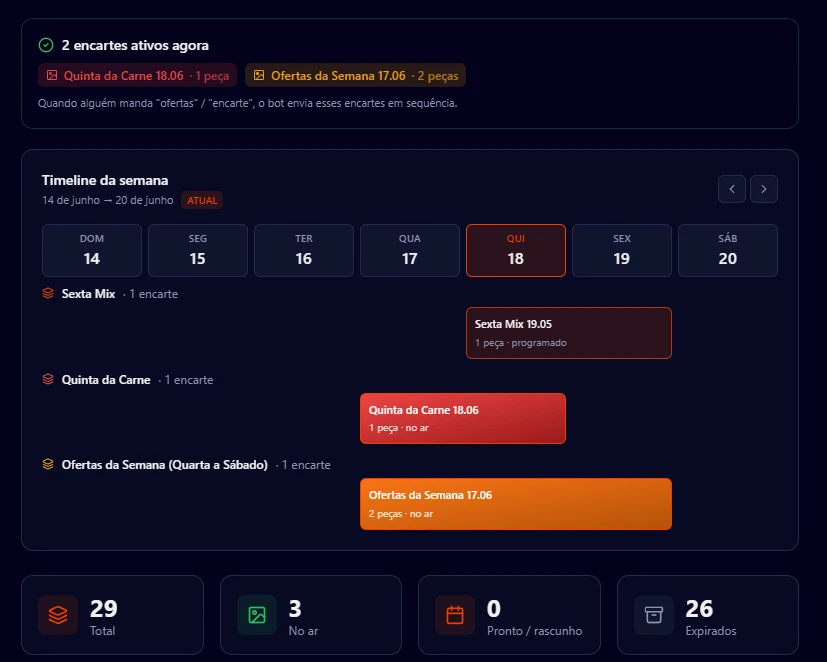Open the red Quinta da Carne 18.06 timeline bar
This screenshot has width=827, height=662.
(463, 418)
